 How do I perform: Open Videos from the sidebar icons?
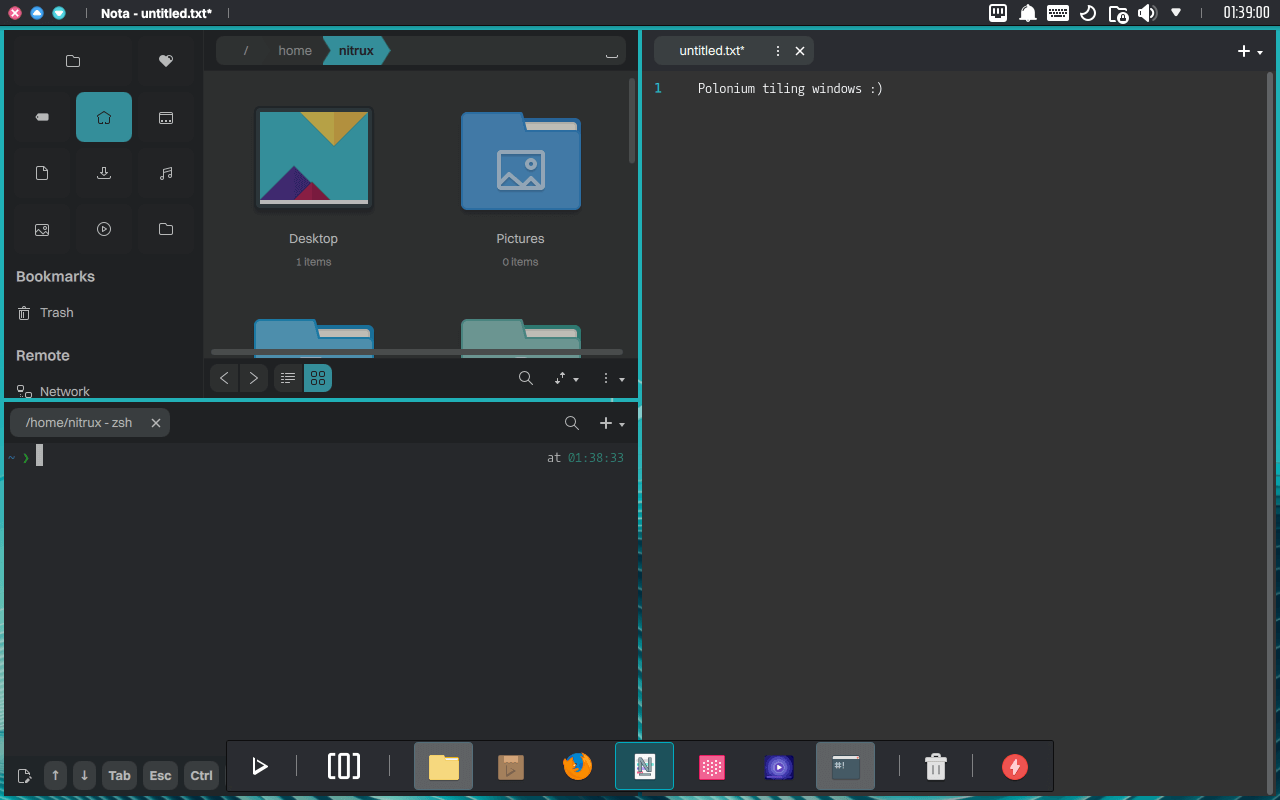coord(104,229)
